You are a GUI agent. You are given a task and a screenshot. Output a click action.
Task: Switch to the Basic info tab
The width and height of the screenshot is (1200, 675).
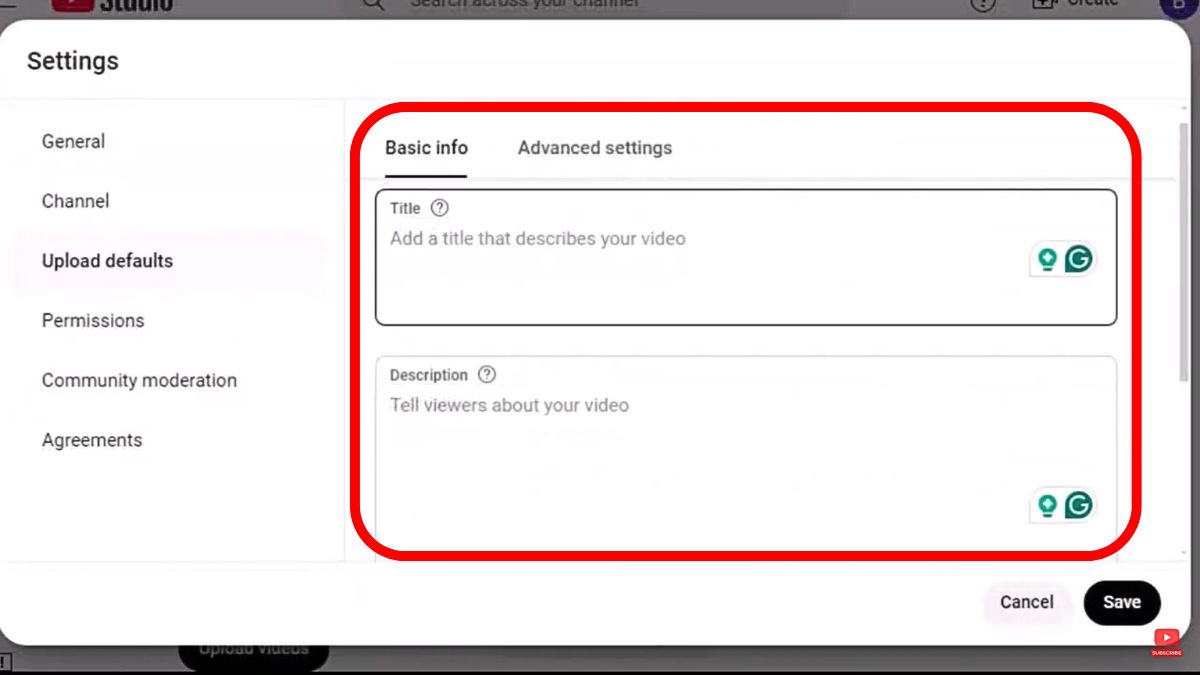[426, 148]
